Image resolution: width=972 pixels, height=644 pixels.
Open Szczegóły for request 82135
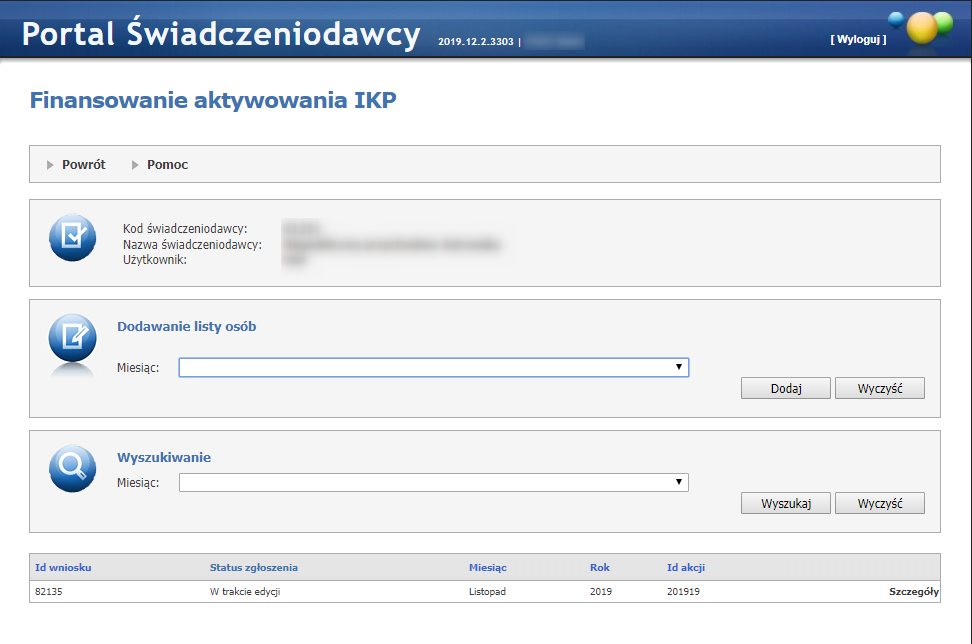click(x=913, y=592)
